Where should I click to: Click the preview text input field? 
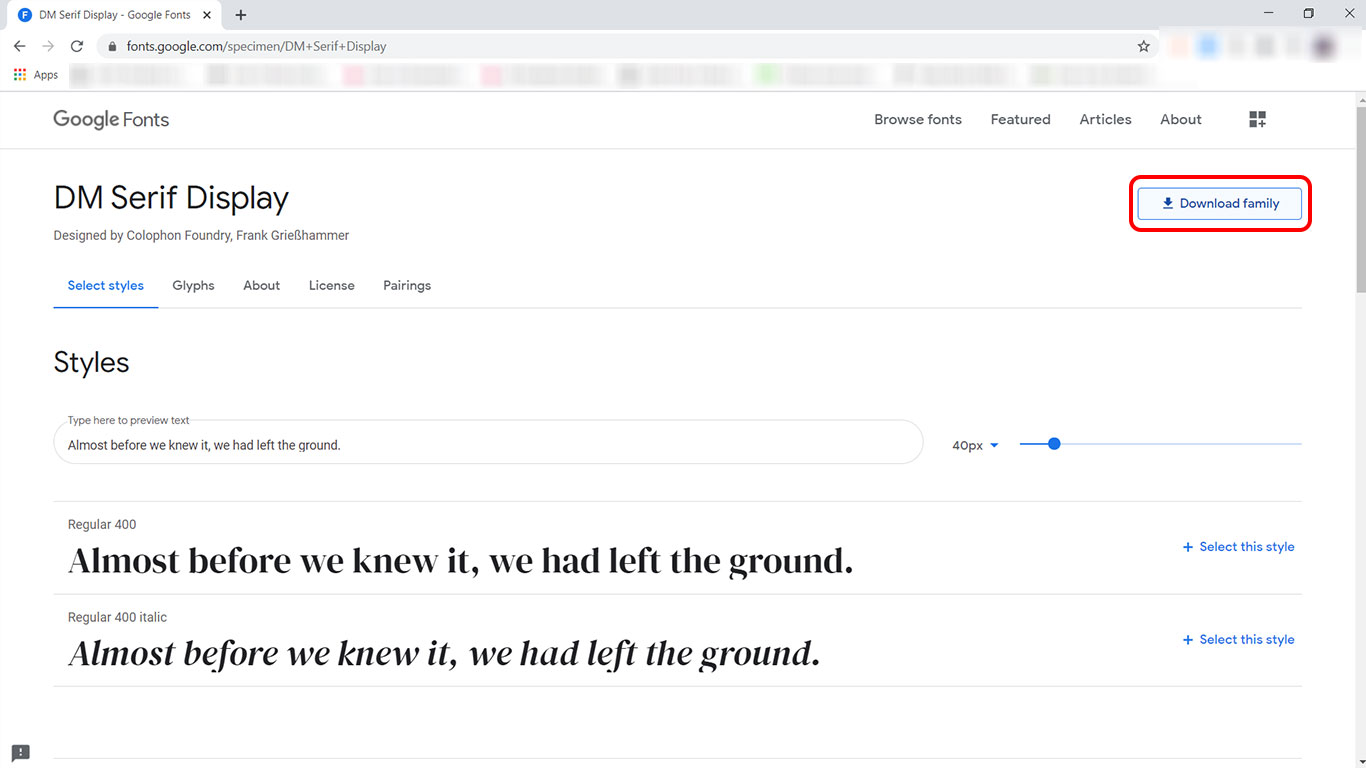coord(488,442)
